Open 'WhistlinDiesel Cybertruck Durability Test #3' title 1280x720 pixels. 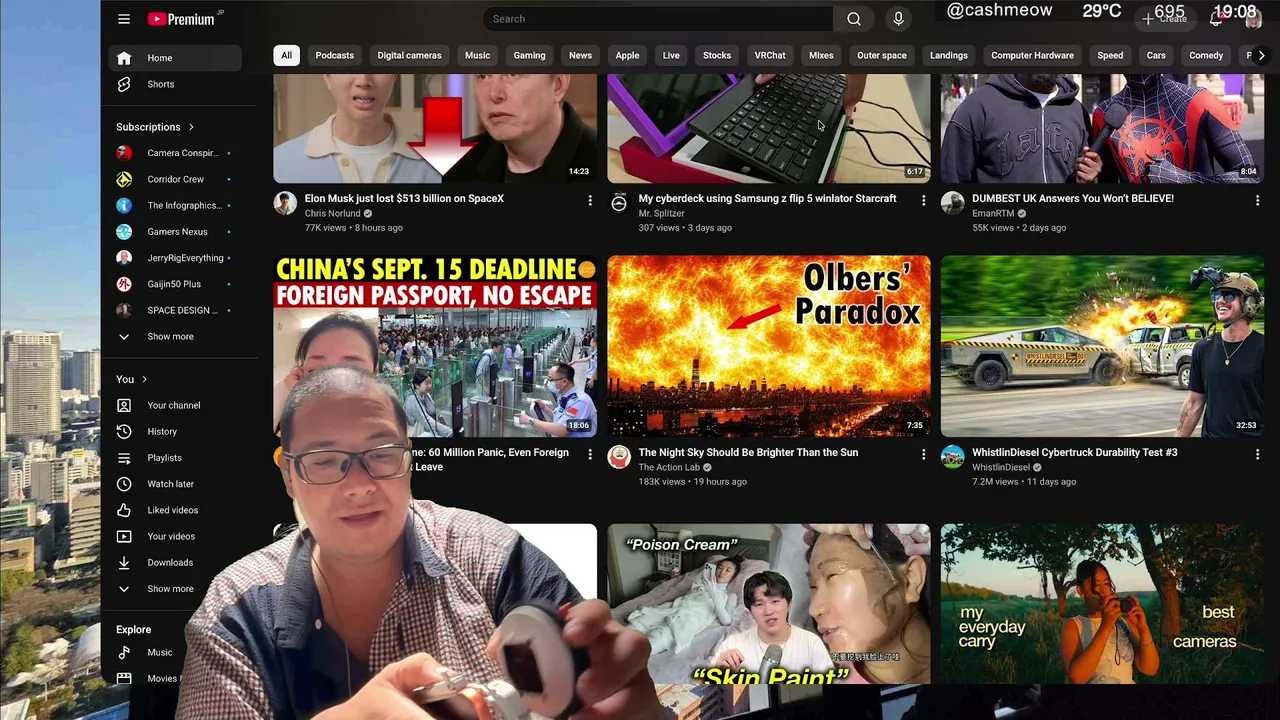(x=1075, y=452)
